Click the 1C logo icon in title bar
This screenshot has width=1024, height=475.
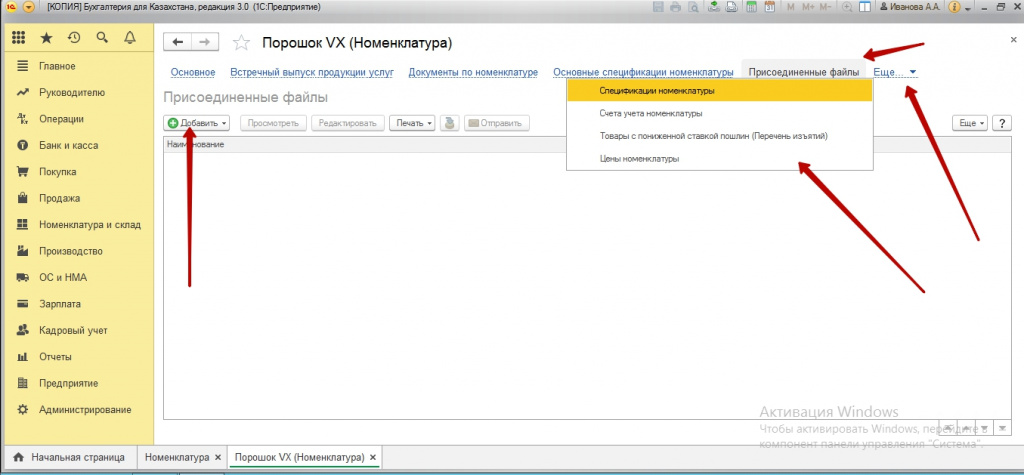[x=11, y=7]
